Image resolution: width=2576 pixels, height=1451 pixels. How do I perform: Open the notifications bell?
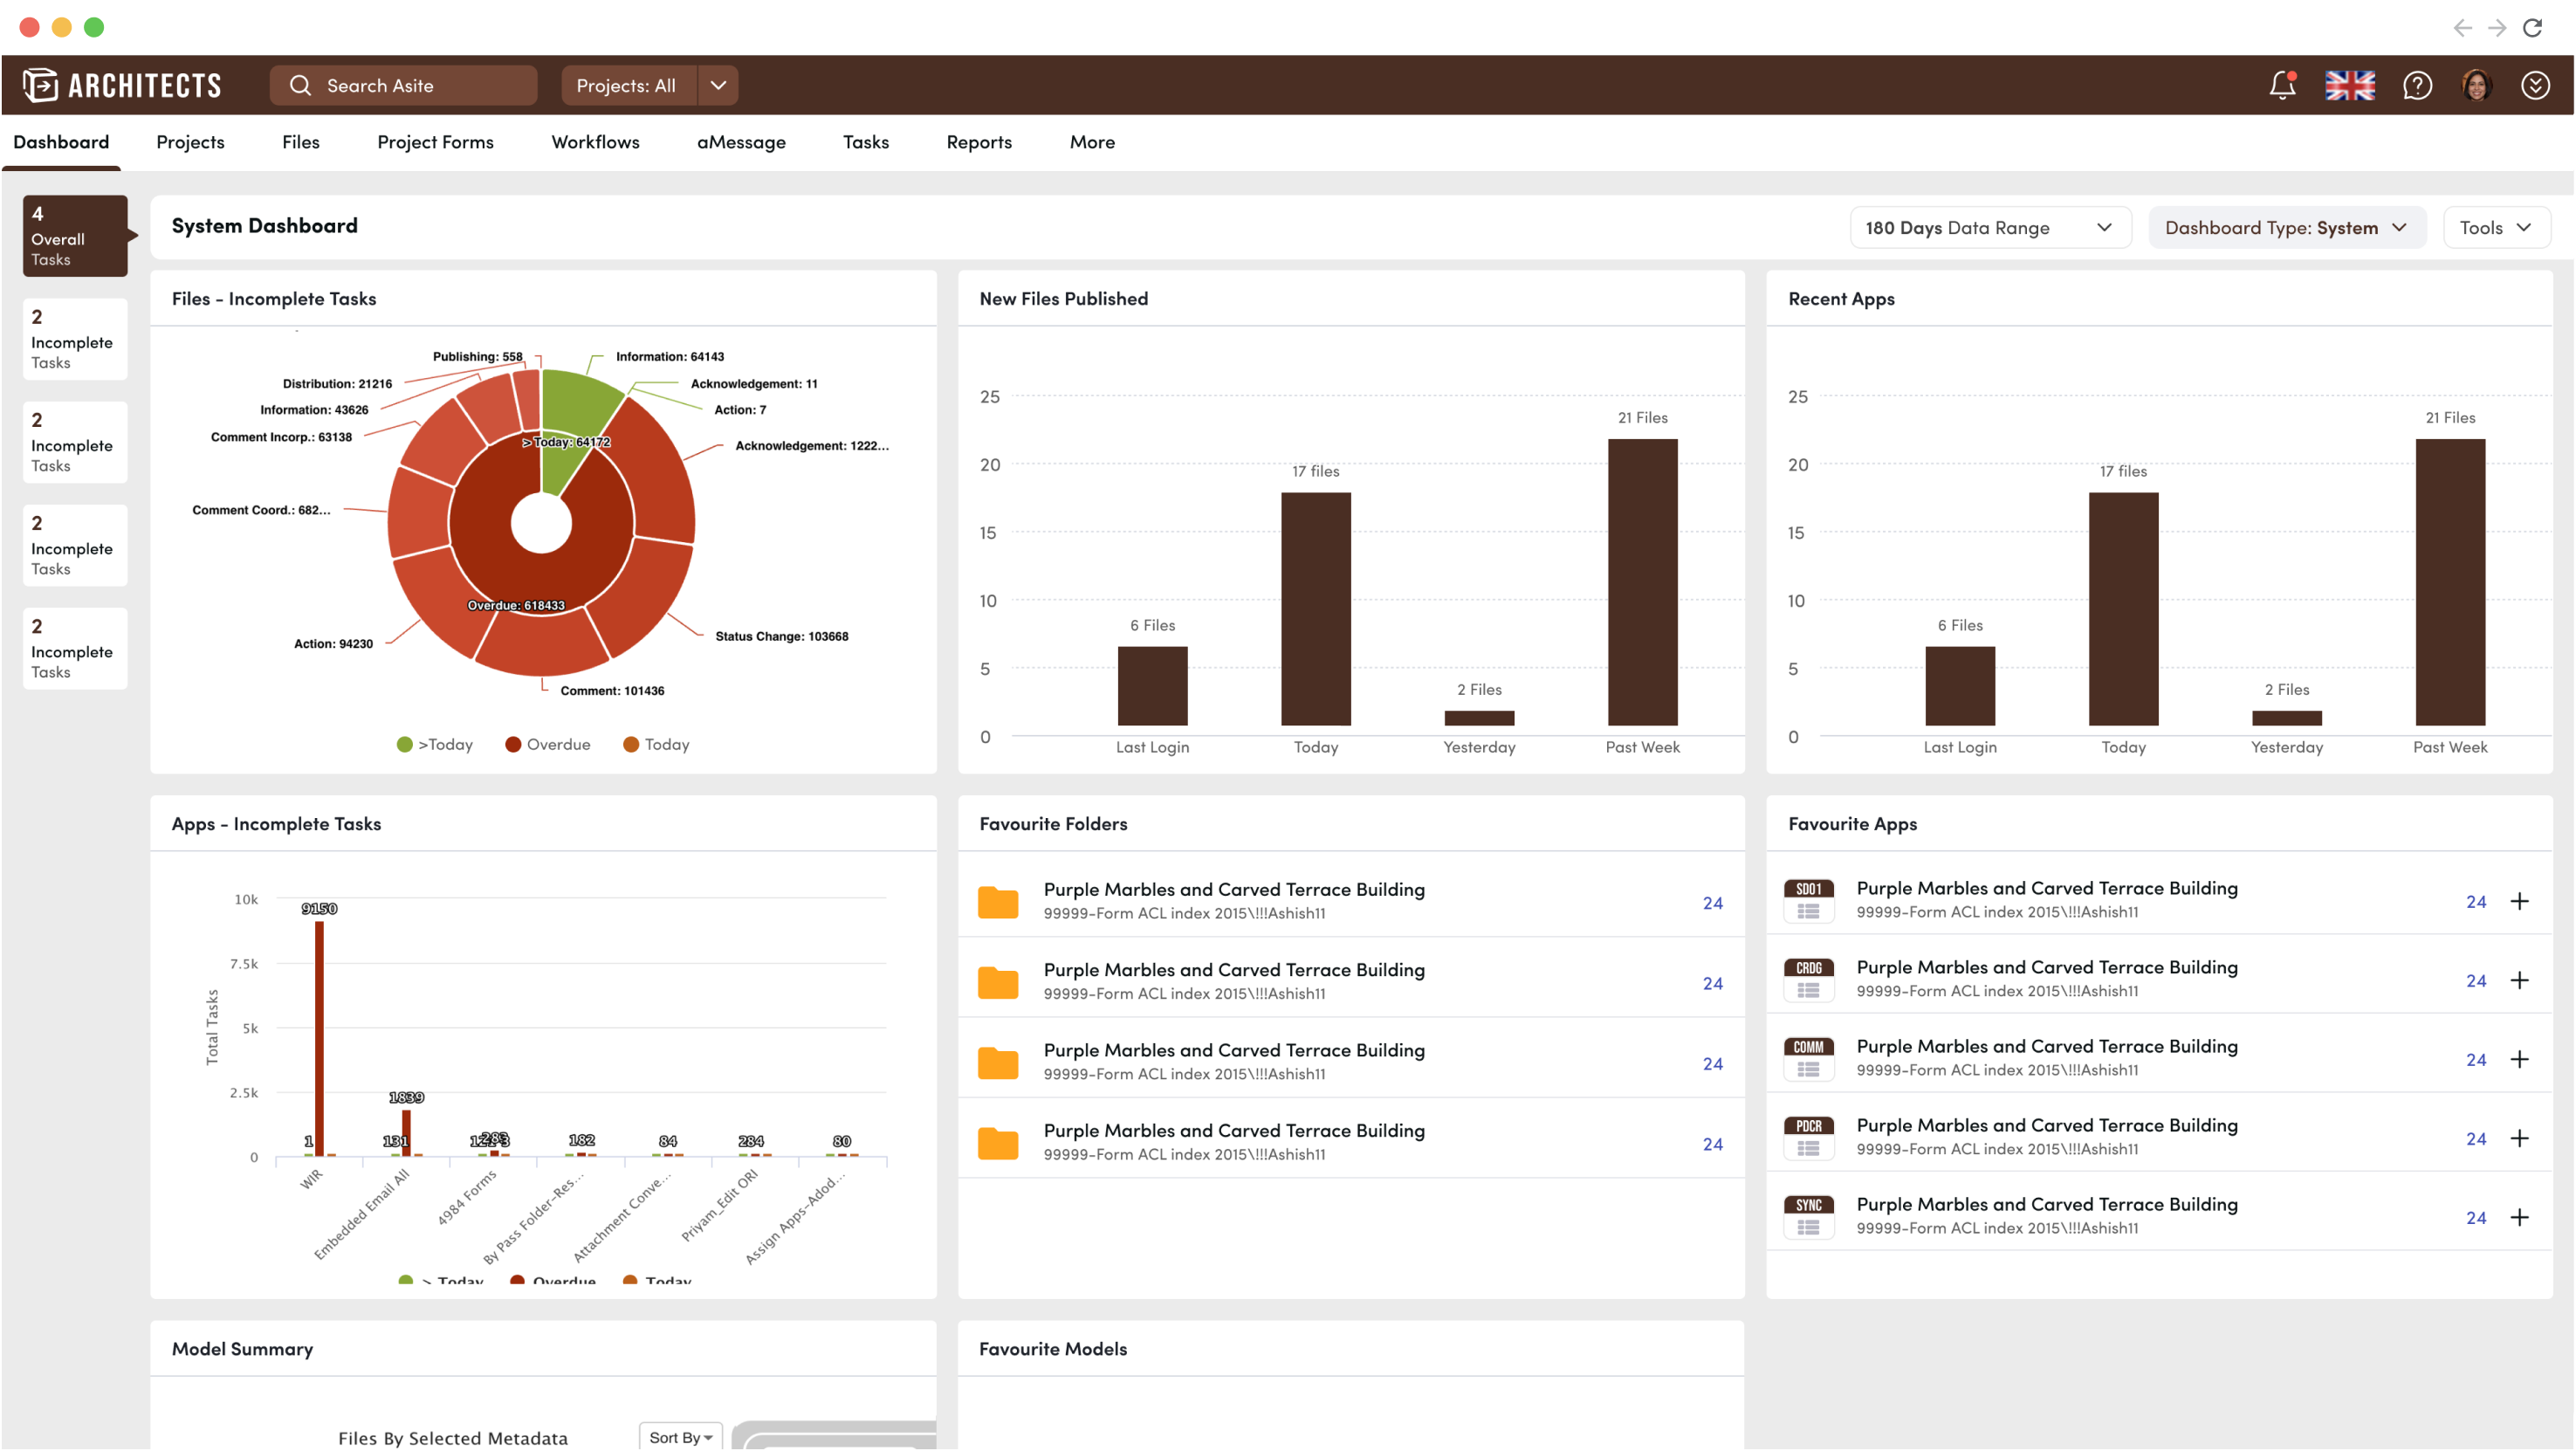(x=2283, y=85)
